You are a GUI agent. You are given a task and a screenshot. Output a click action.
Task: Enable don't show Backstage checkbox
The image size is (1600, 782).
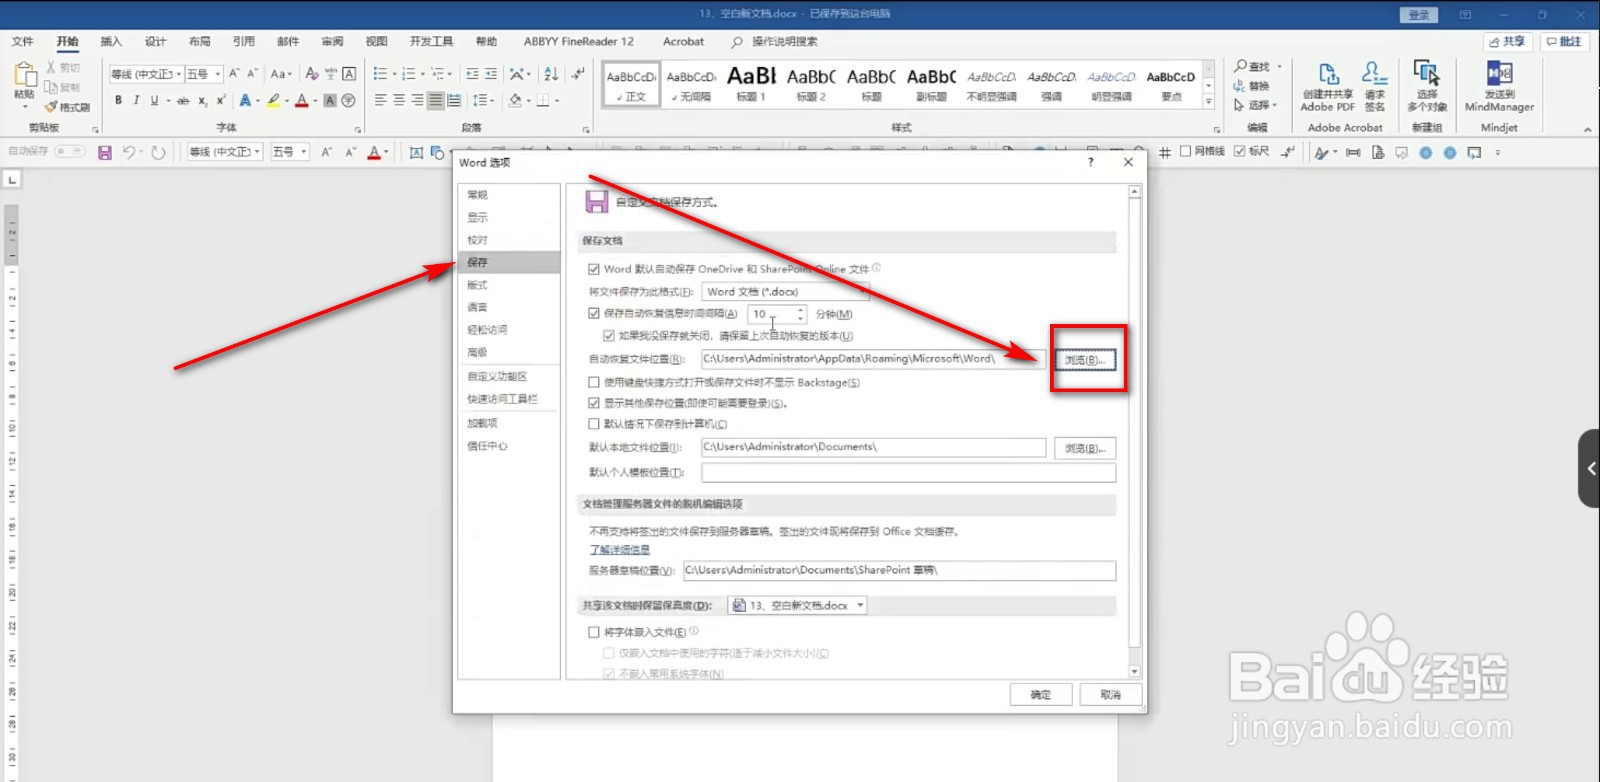(x=594, y=382)
